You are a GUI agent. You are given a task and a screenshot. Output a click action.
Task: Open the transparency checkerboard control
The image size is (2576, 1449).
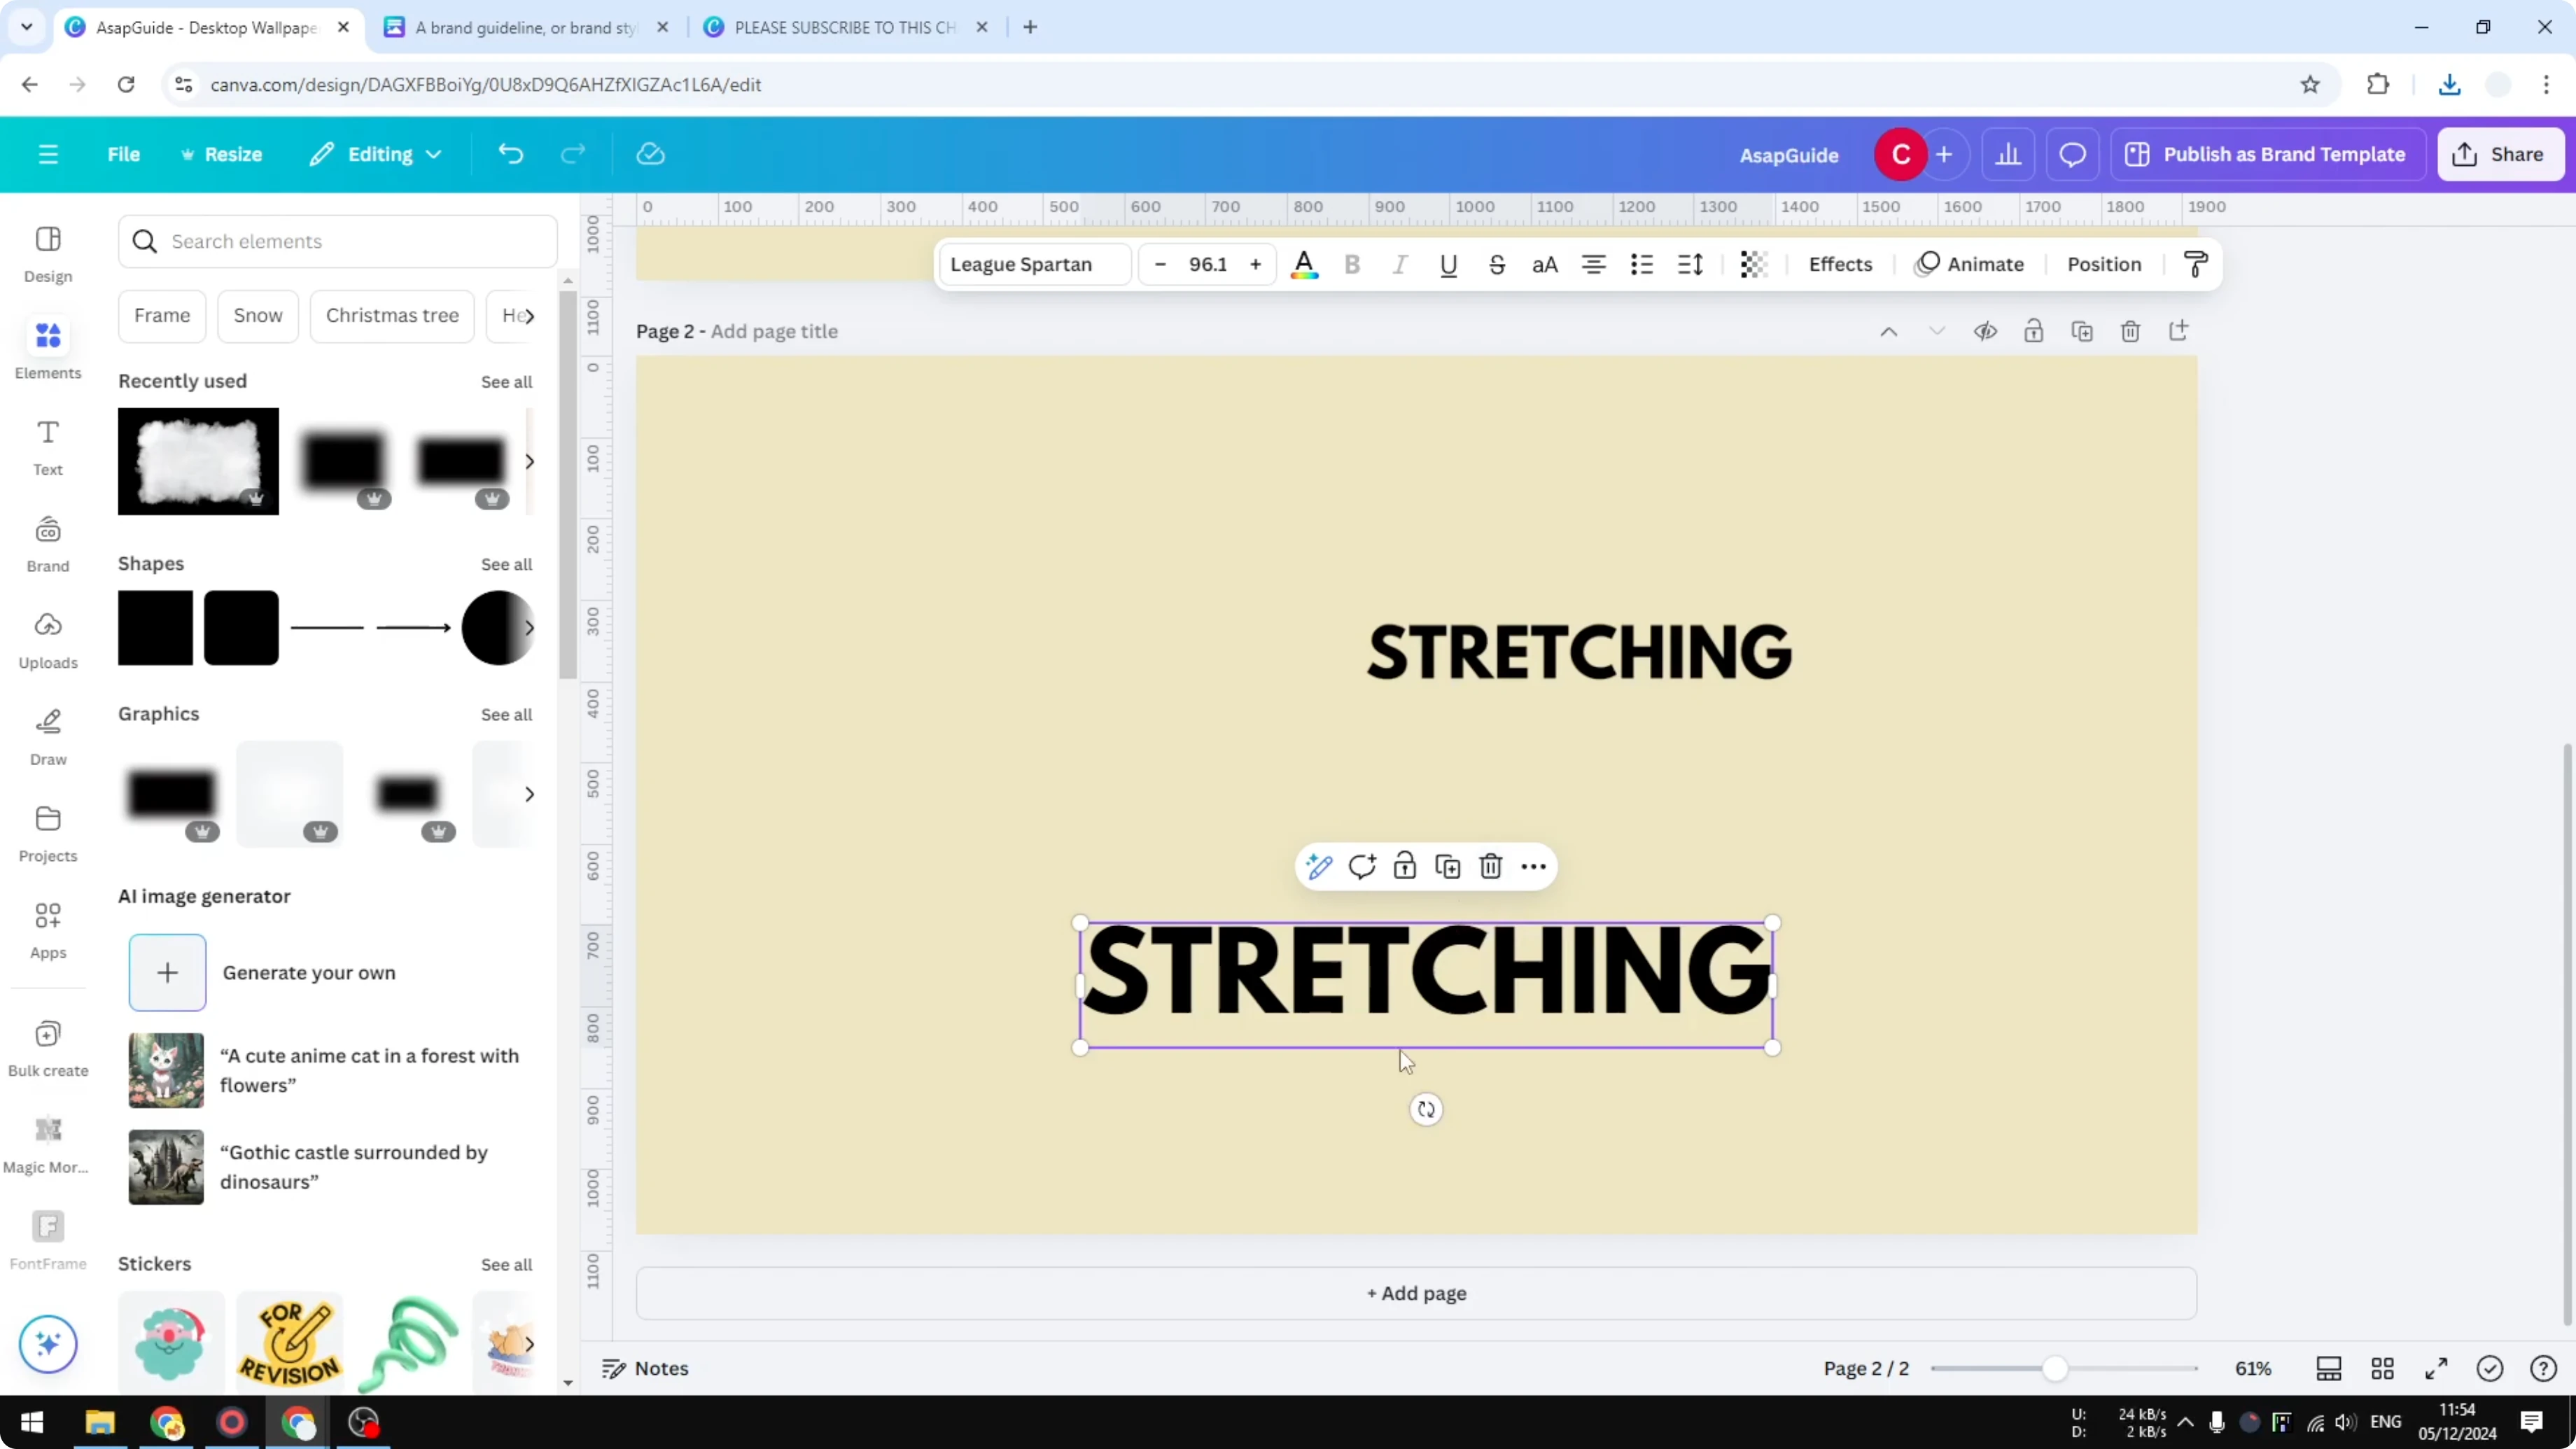[1753, 264]
